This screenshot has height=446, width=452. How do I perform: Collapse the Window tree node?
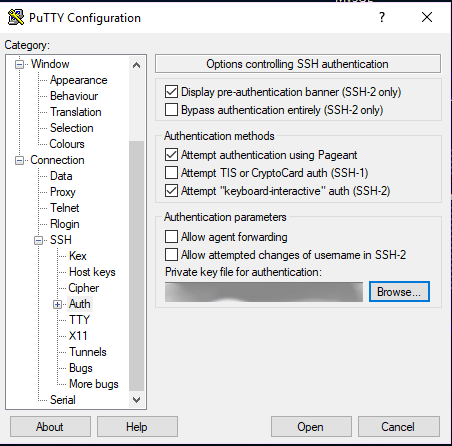(x=20, y=64)
